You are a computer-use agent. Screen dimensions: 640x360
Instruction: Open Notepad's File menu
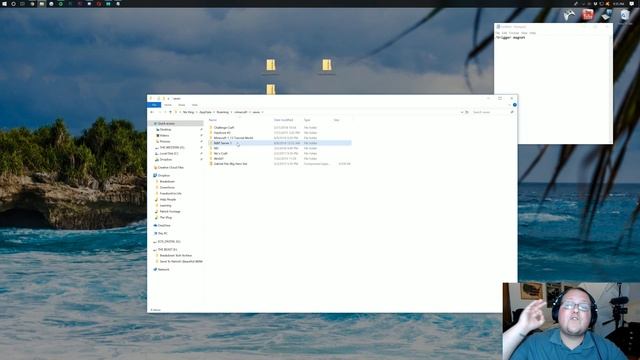pos(498,33)
